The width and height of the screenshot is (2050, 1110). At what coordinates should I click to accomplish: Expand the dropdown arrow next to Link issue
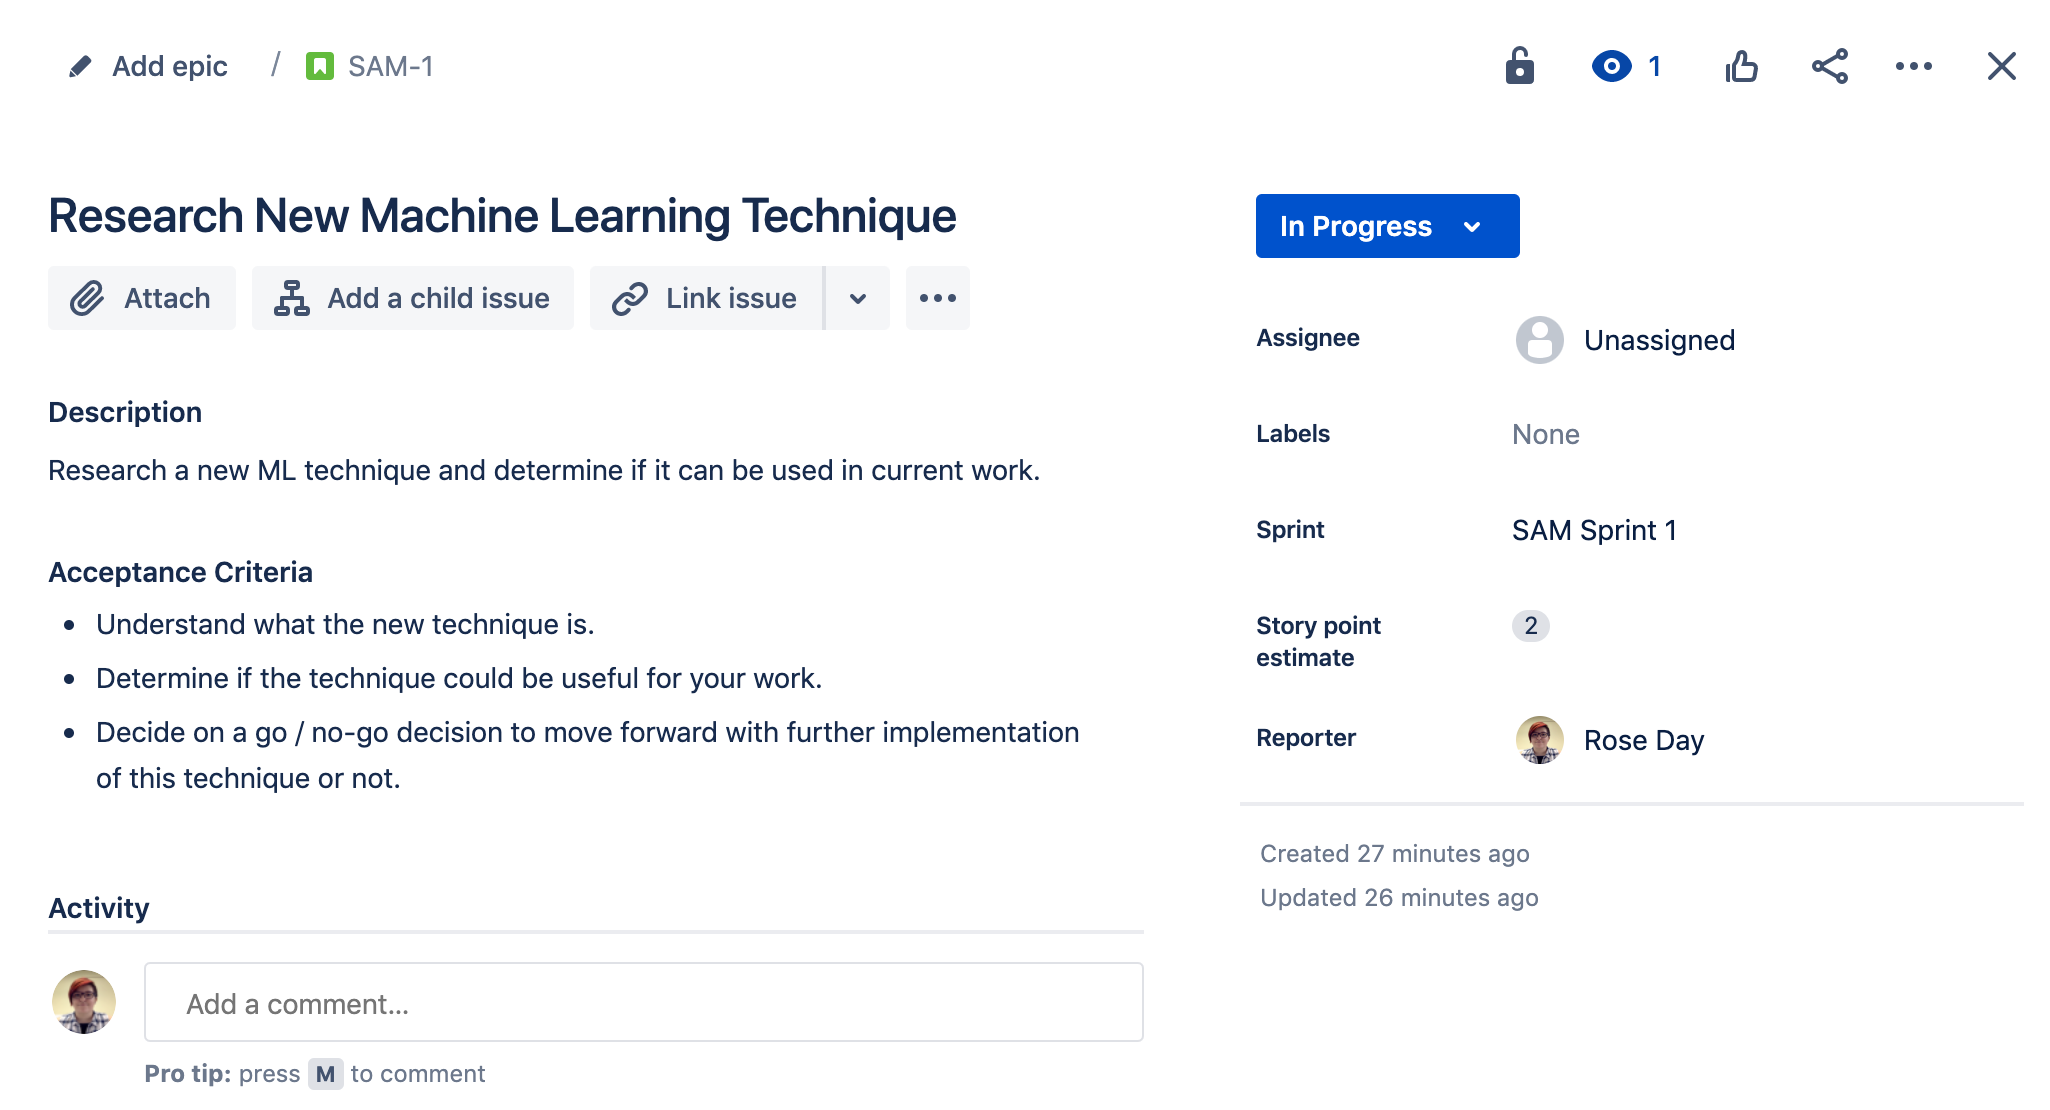pyautogui.click(x=858, y=298)
